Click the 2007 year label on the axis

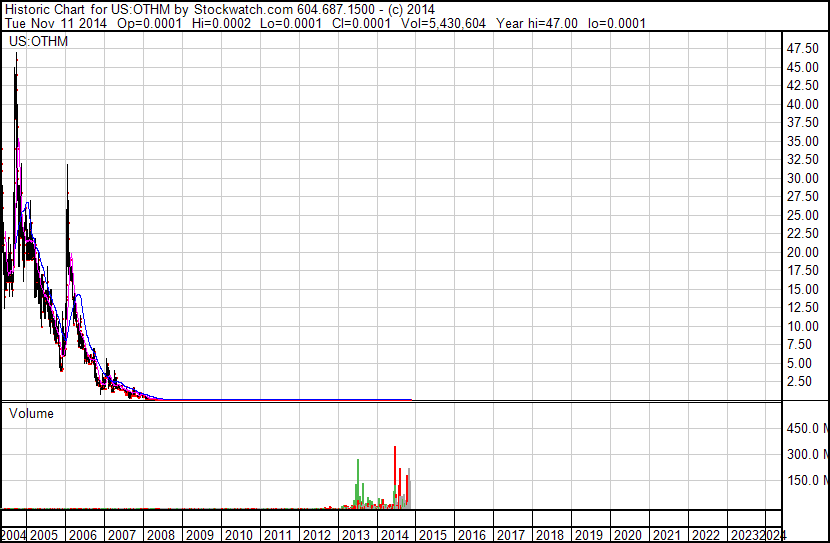click(x=122, y=535)
